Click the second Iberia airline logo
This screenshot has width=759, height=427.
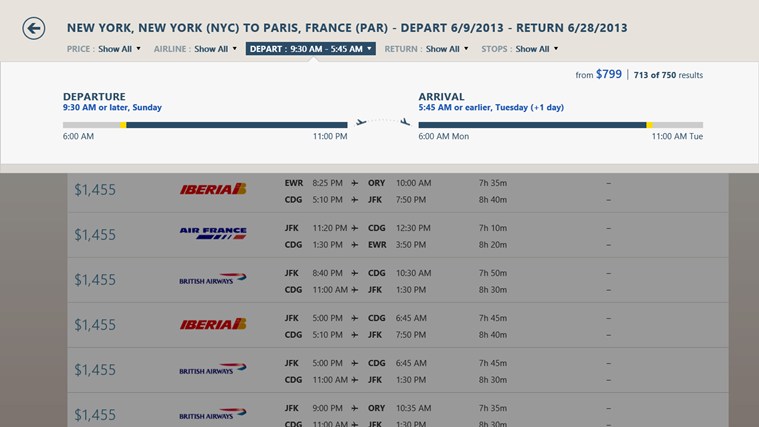[213, 324]
